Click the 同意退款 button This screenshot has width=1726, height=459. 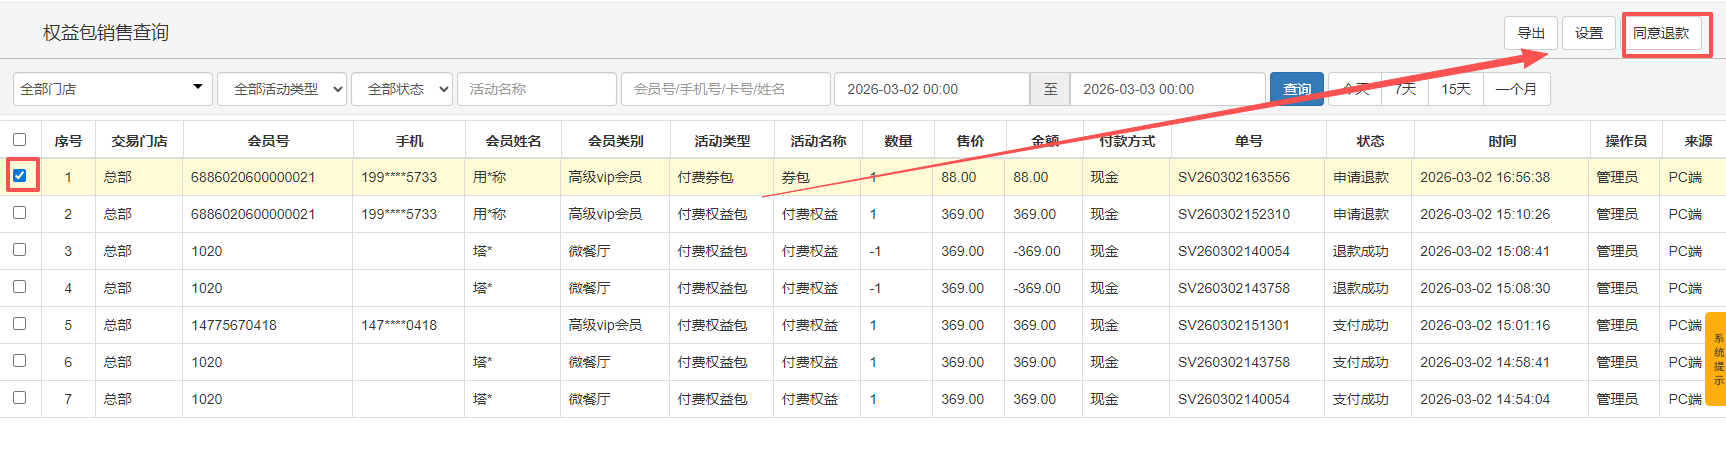click(x=1660, y=33)
